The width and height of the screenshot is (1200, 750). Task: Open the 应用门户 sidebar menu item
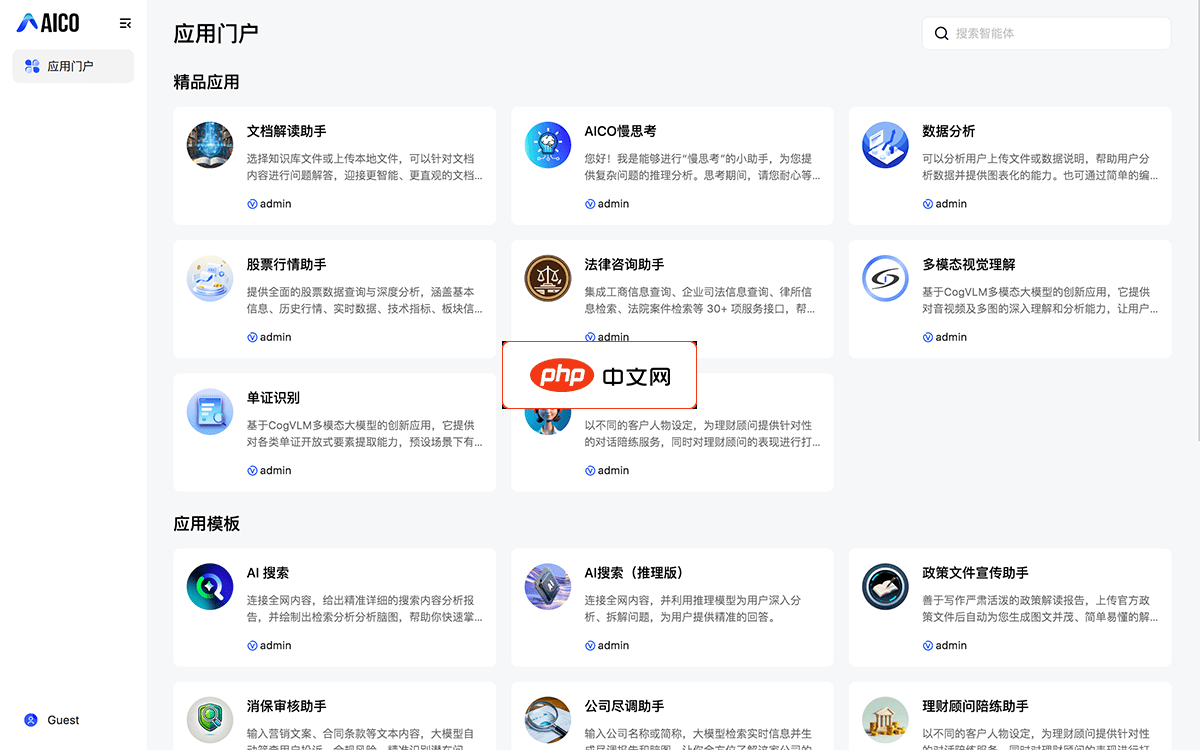pyautogui.click(x=73, y=66)
